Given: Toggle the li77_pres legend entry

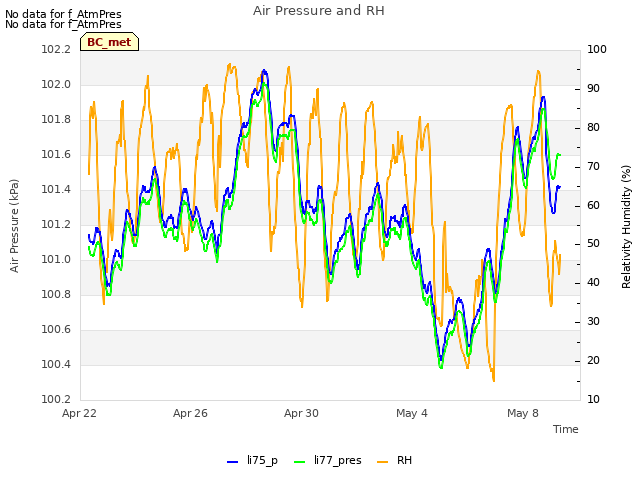Looking at the screenshot, I should tap(328, 460).
